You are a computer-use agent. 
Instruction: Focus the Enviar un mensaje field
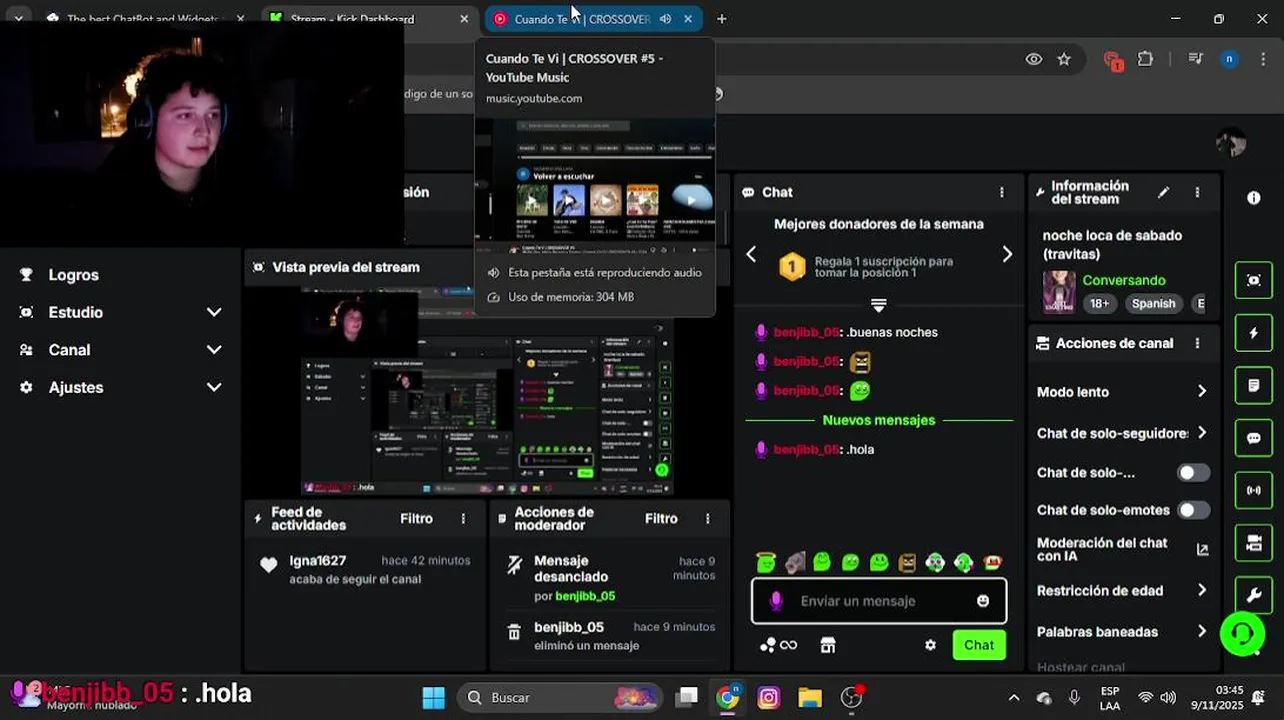point(879,601)
